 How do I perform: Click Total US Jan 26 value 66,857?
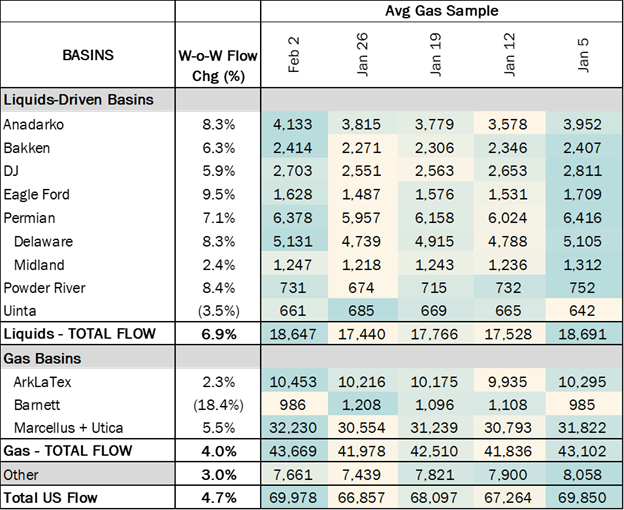point(361,498)
